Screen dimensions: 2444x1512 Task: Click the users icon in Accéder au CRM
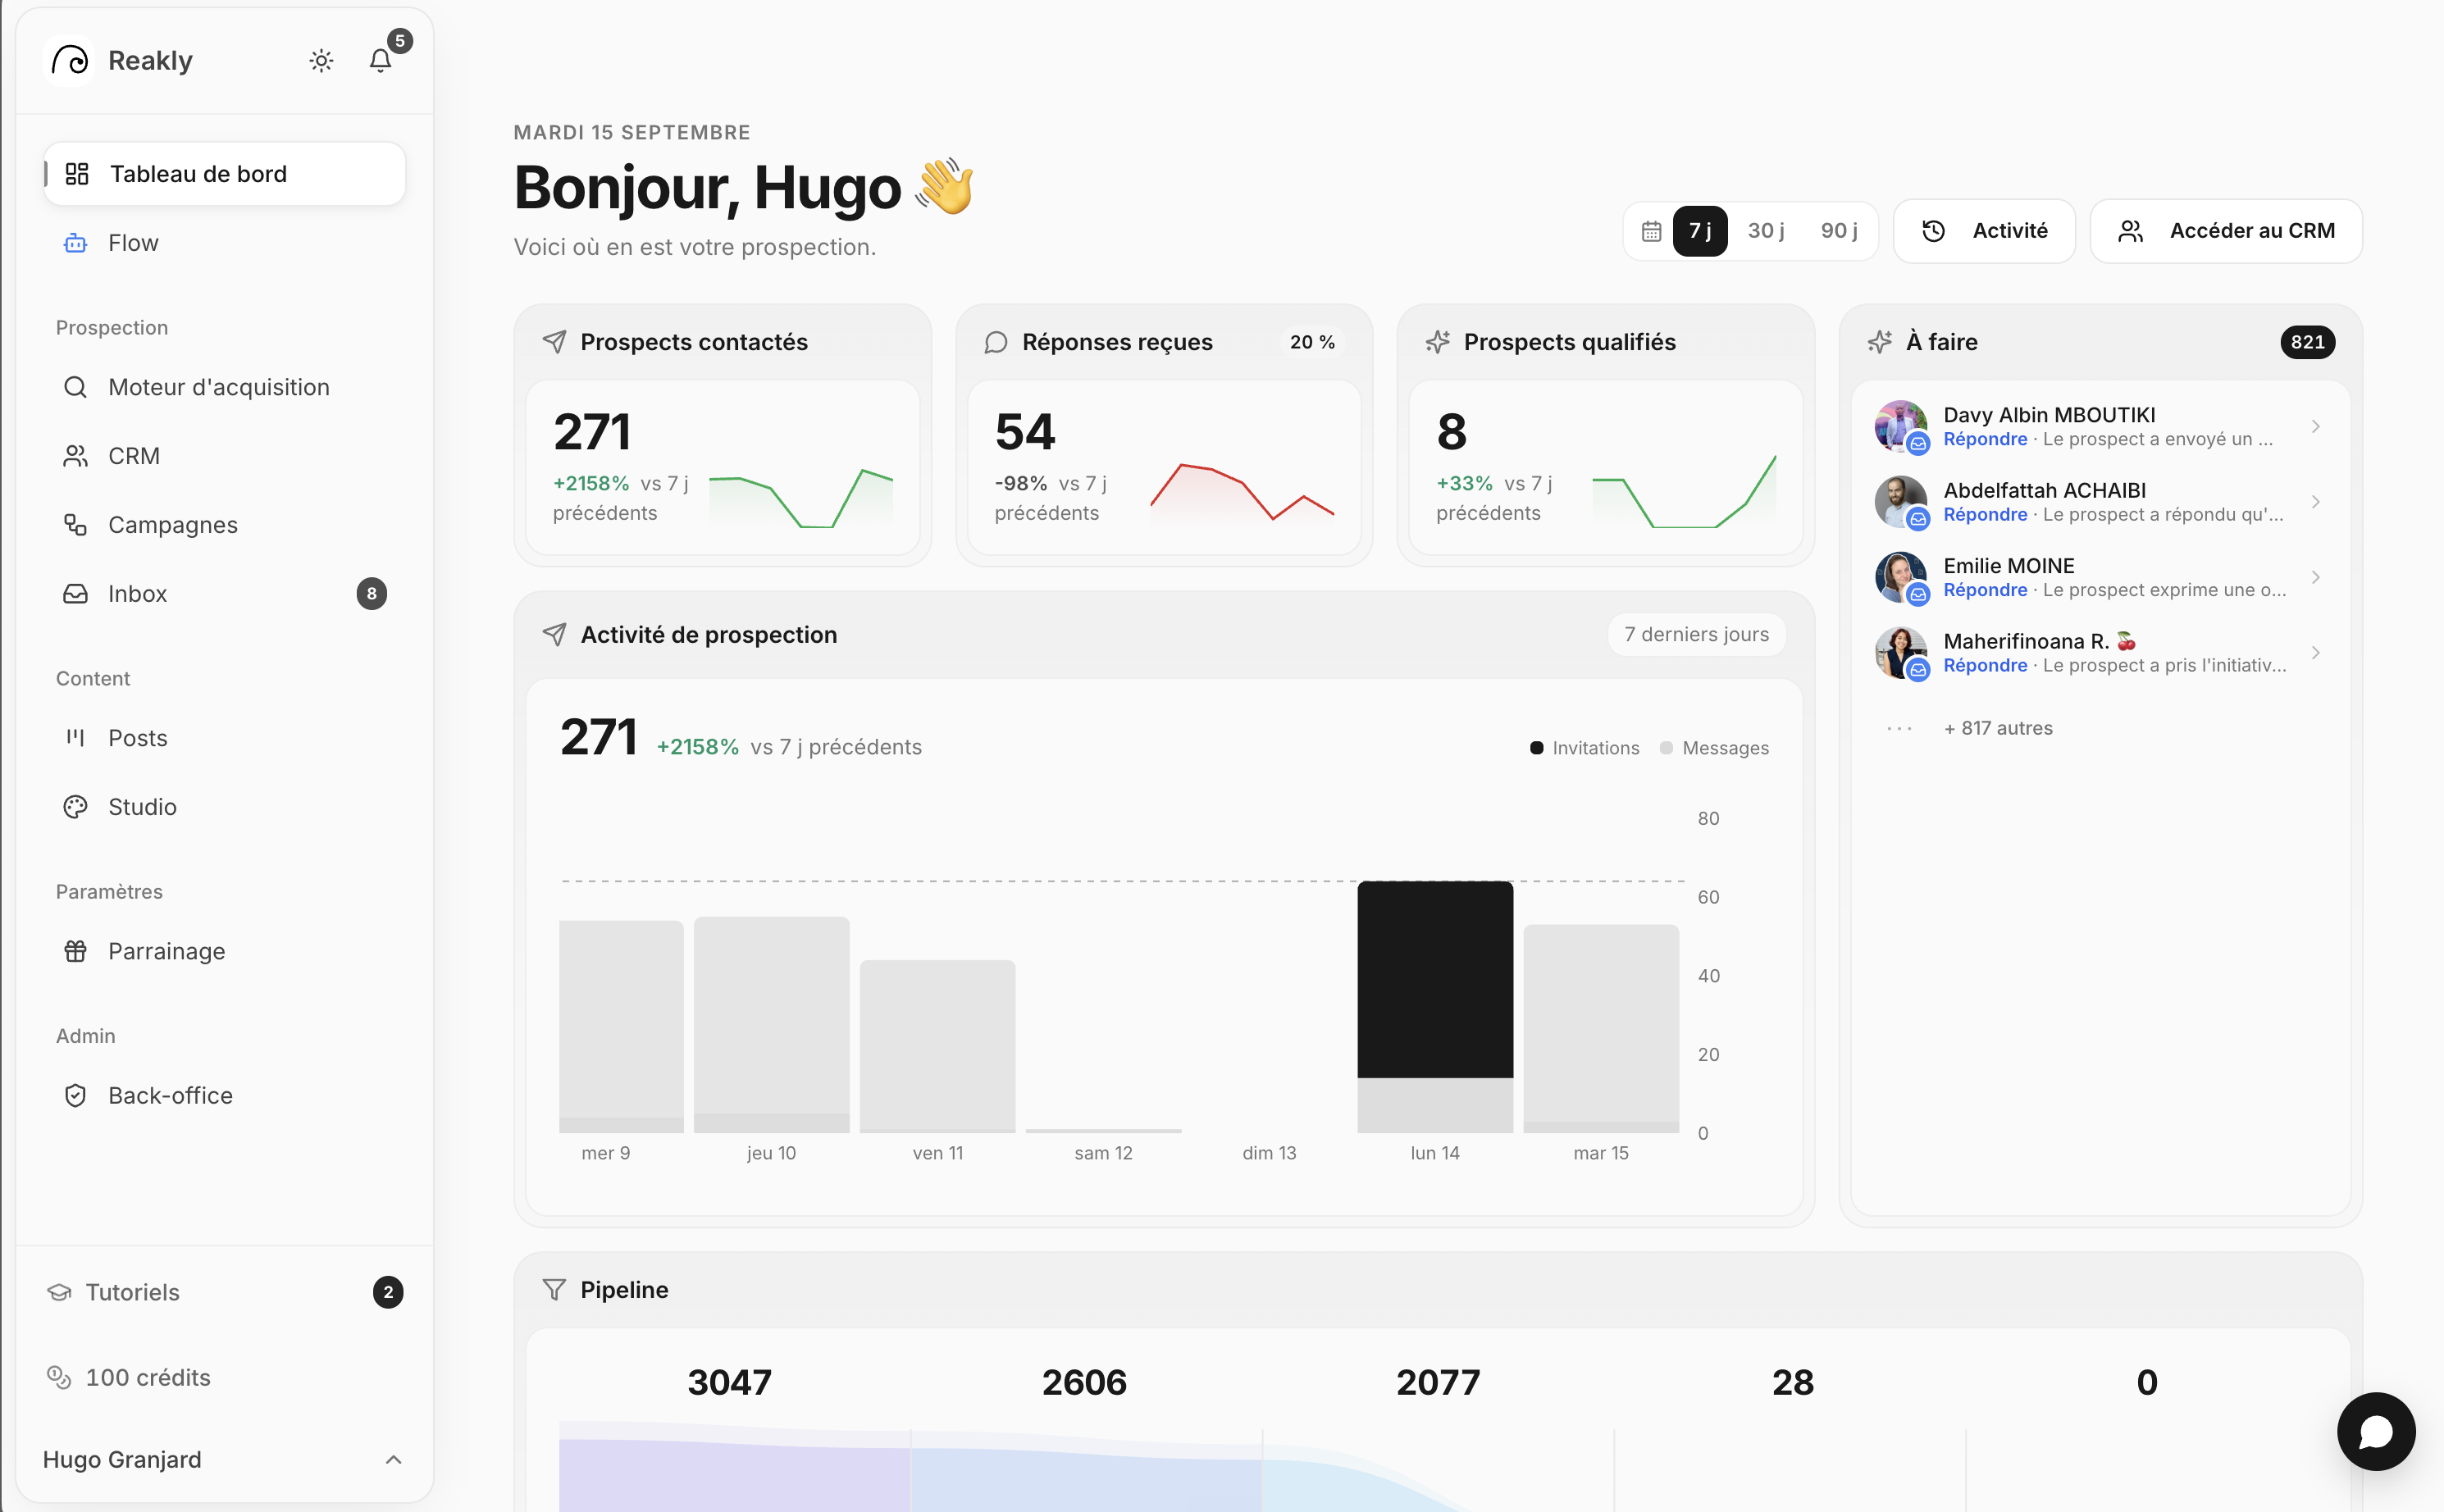2131,231
